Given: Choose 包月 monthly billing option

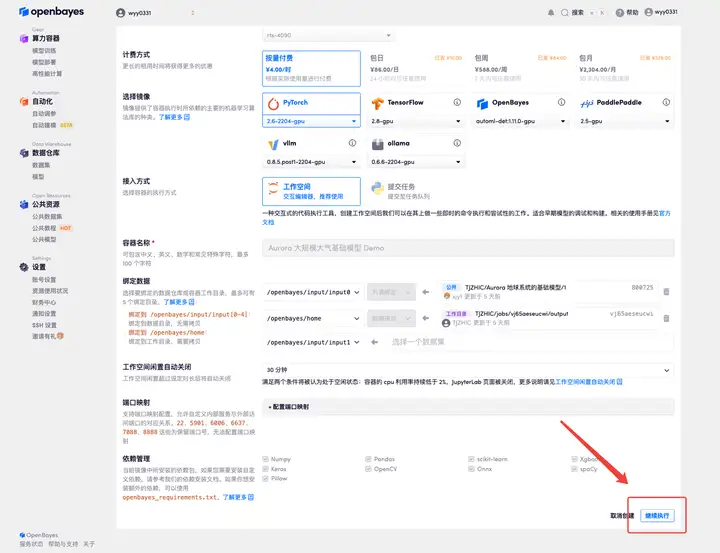Looking at the screenshot, I should 625,68.
